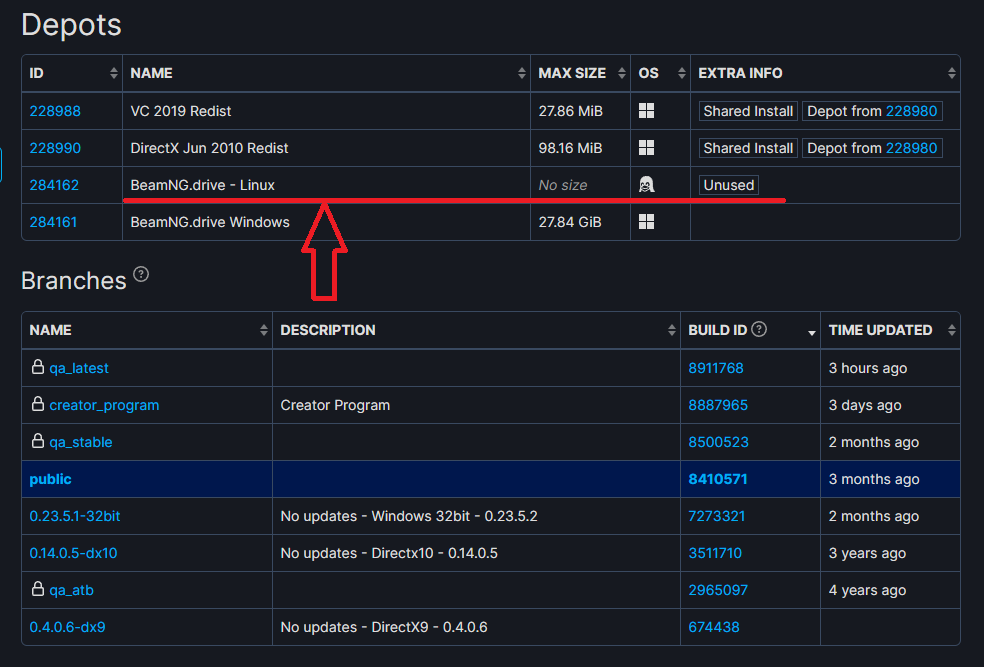Open build 8500523
Image resolution: width=984 pixels, height=667 pixels.
tap(719, 442)
